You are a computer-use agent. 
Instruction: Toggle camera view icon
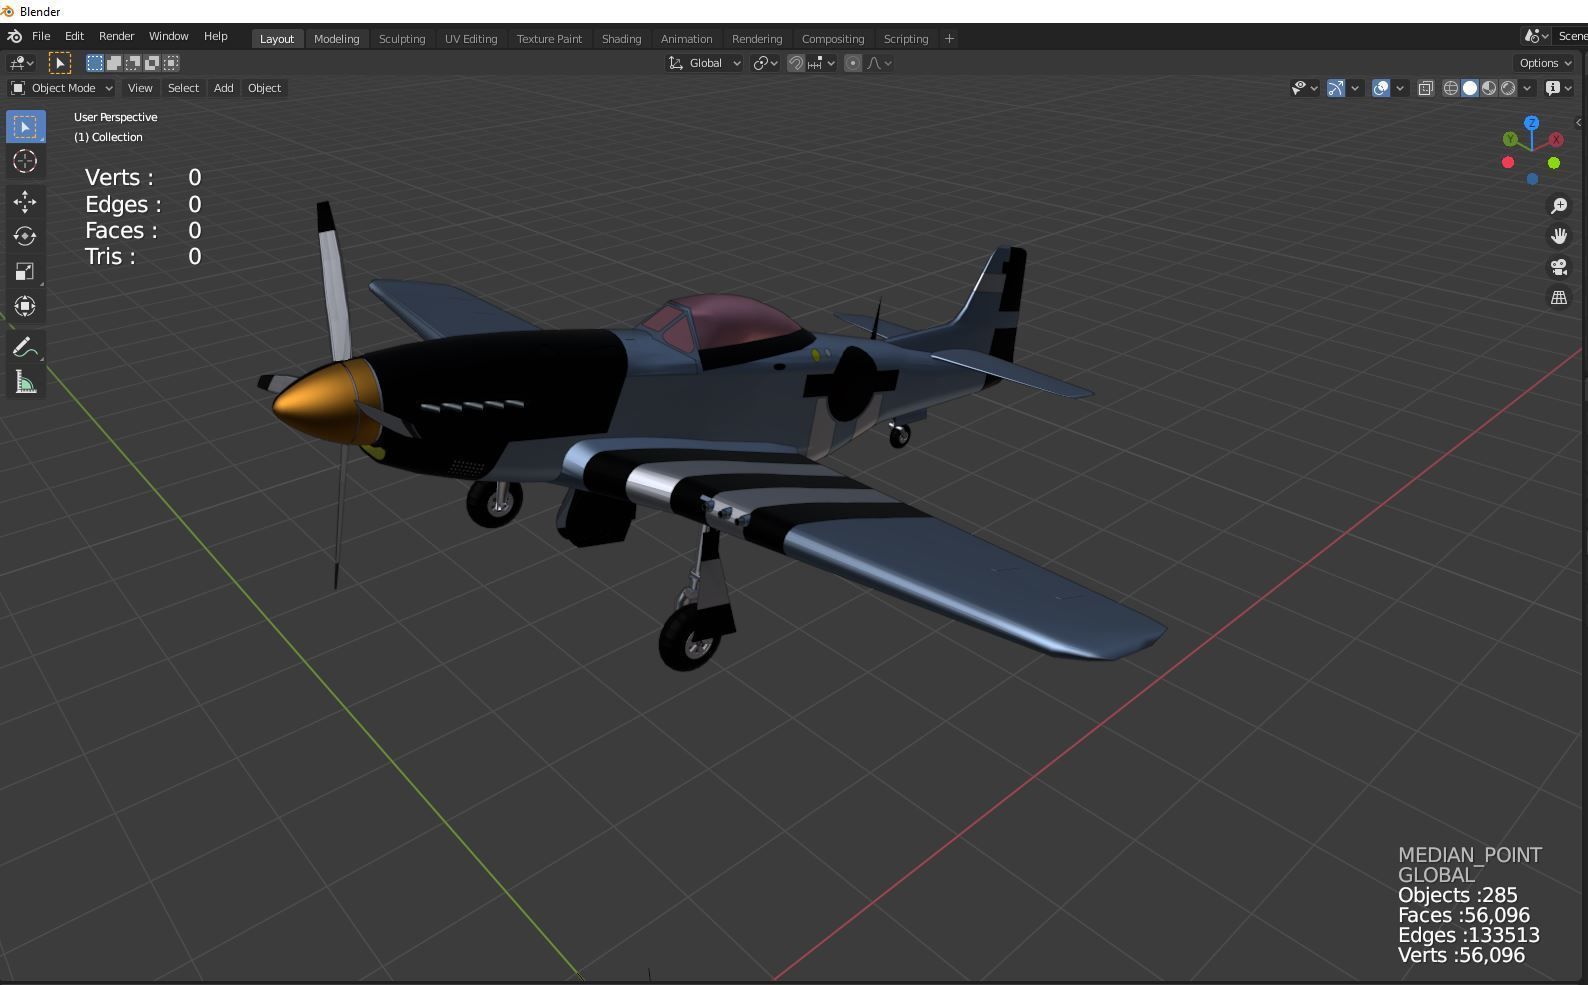[1559, 267]
